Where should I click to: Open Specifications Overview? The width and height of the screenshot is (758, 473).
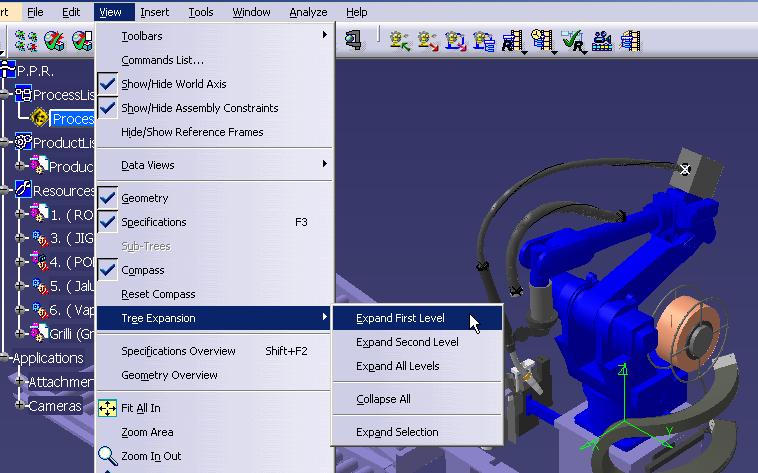pyautogui.click(x=214, y=351)
